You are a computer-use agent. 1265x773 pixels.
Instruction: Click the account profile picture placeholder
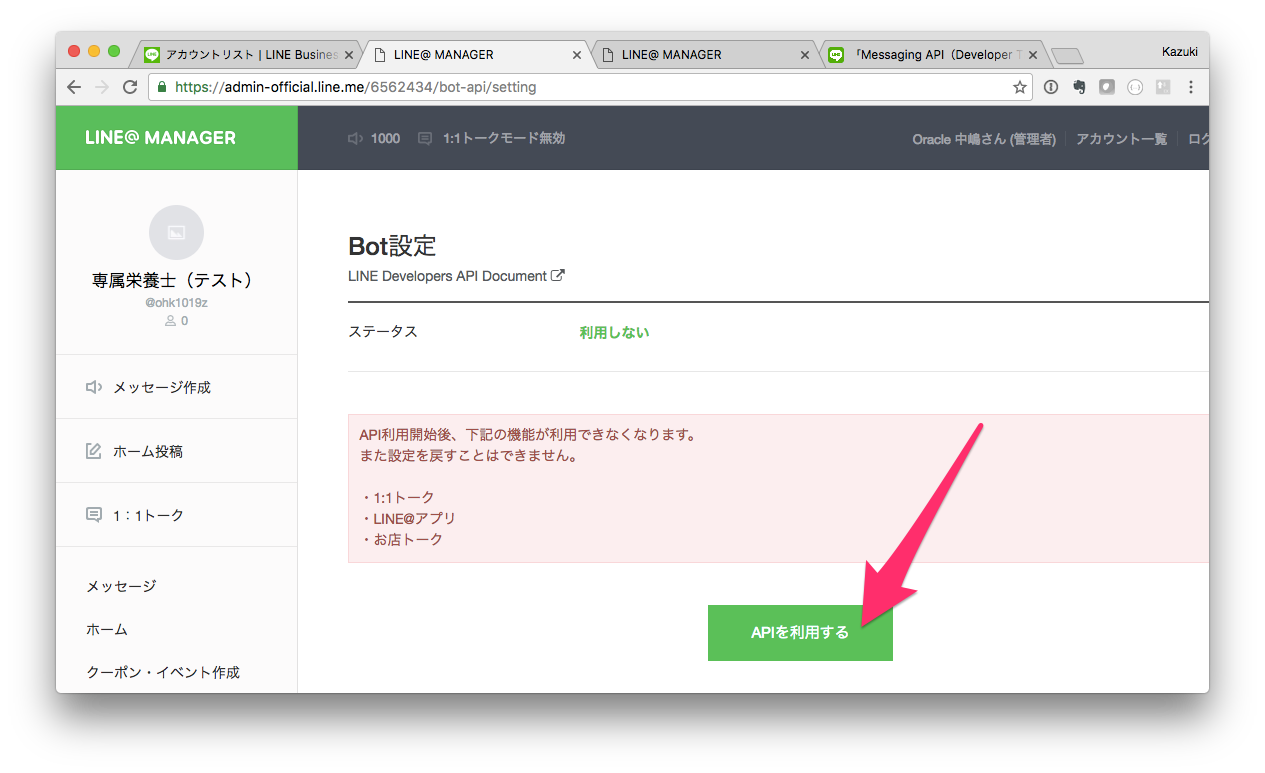[176, 232]
